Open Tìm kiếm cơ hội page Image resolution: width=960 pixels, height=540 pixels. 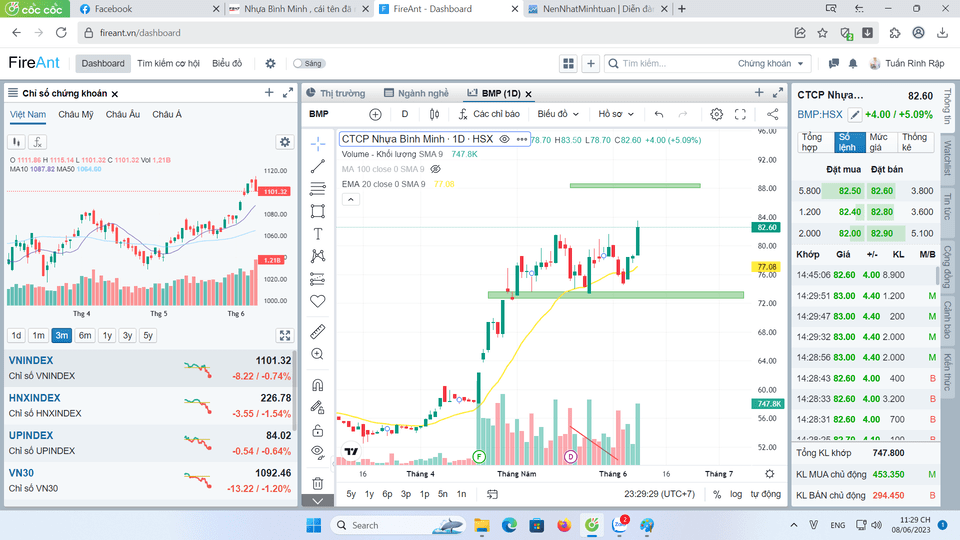pyautogui.click(x=168, y=64)
